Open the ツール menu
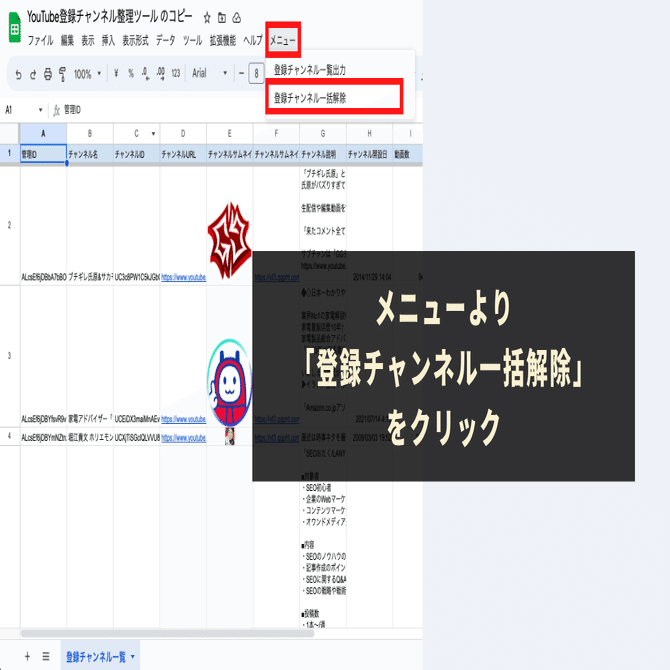The image size is (670, 670). (x=192, y=41)
